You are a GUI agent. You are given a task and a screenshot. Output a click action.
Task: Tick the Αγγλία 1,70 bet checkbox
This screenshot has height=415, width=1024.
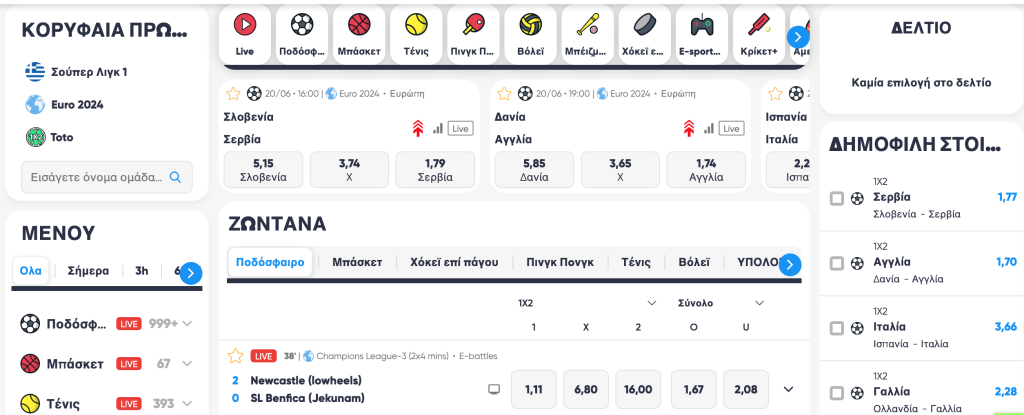click(837, 263)
